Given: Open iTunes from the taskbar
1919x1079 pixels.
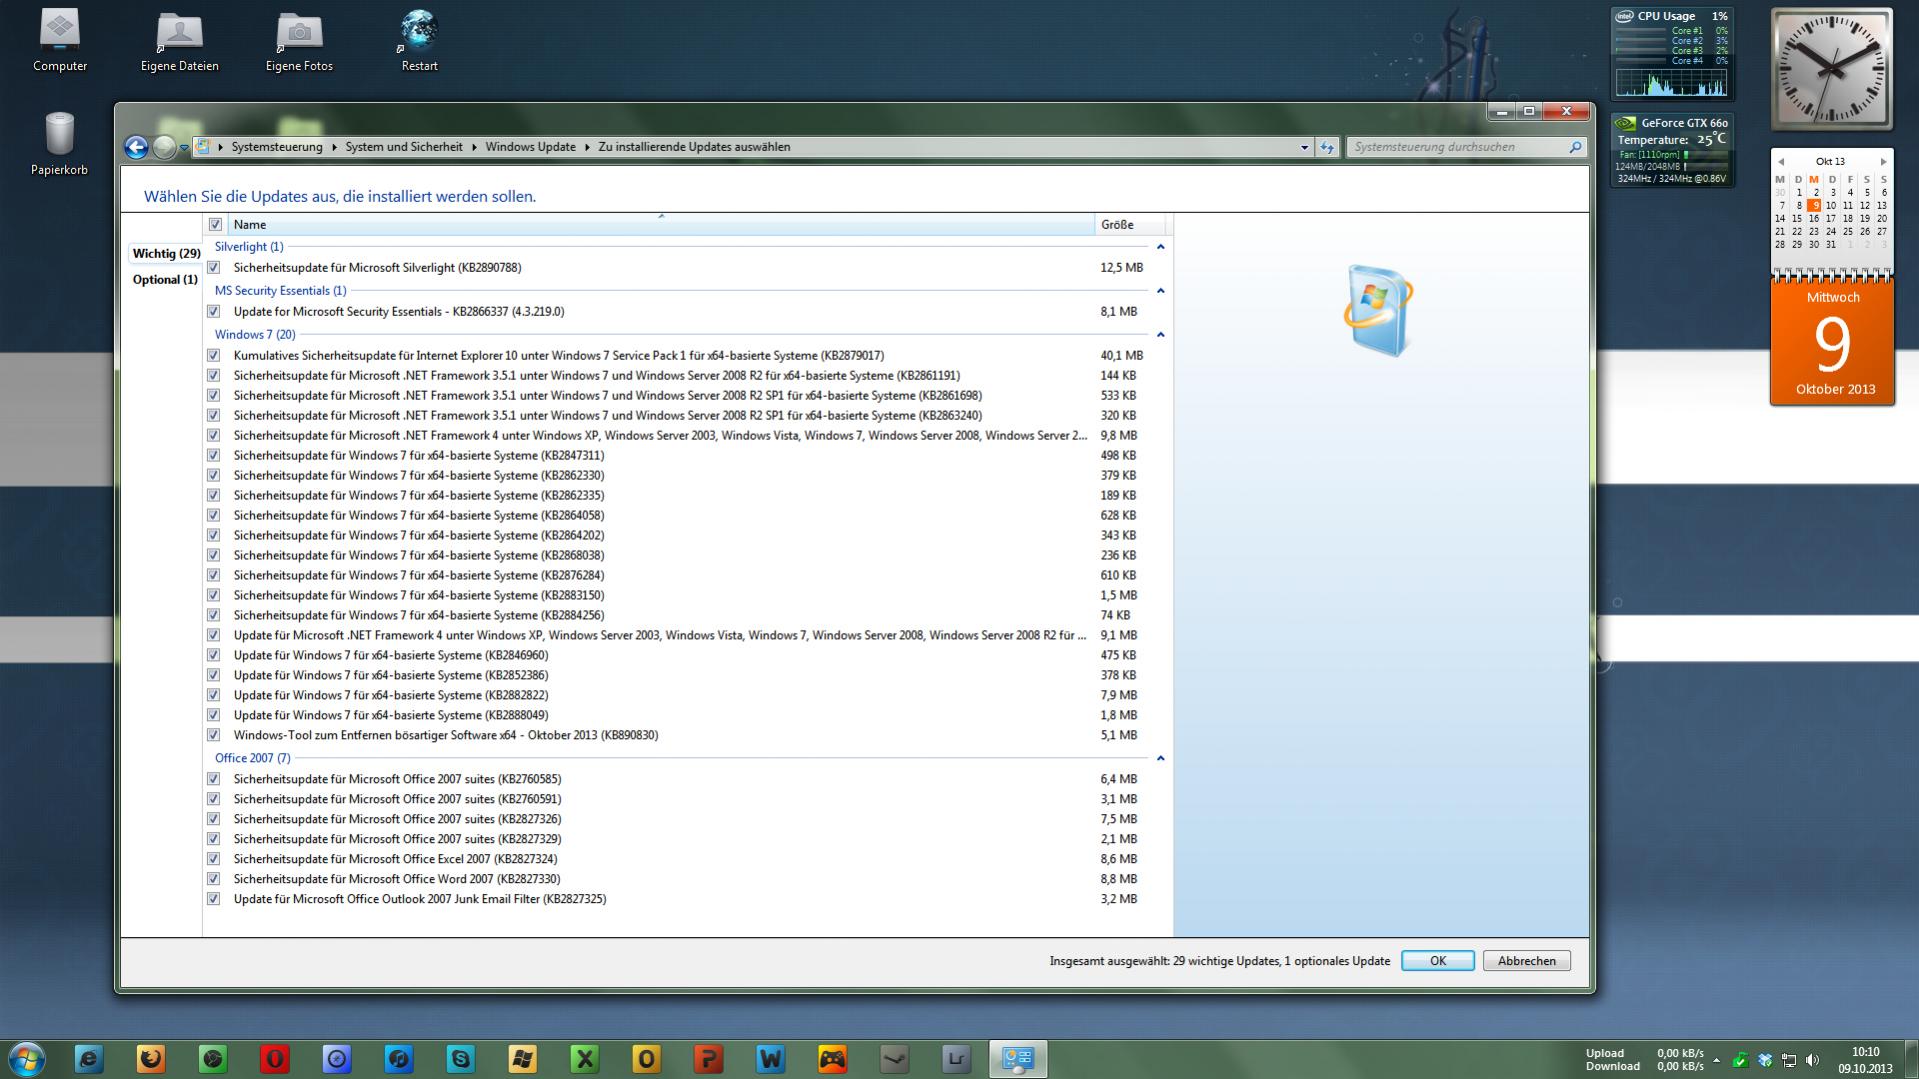Looking at the screenshot, I should click(399, 1059).
